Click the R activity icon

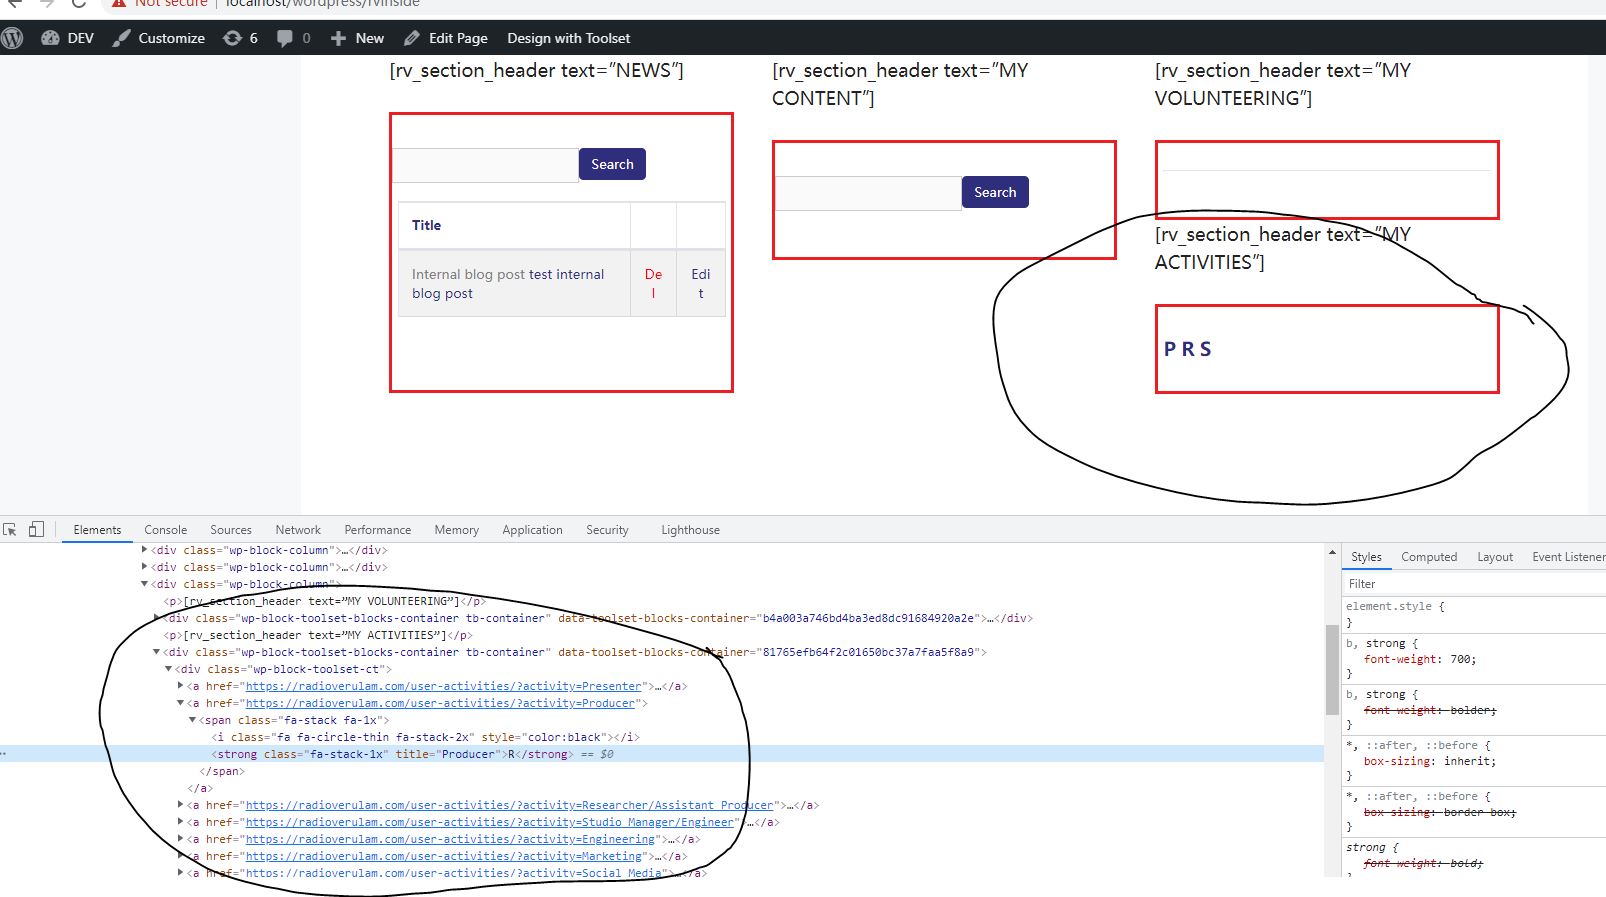coord(1187,349)
